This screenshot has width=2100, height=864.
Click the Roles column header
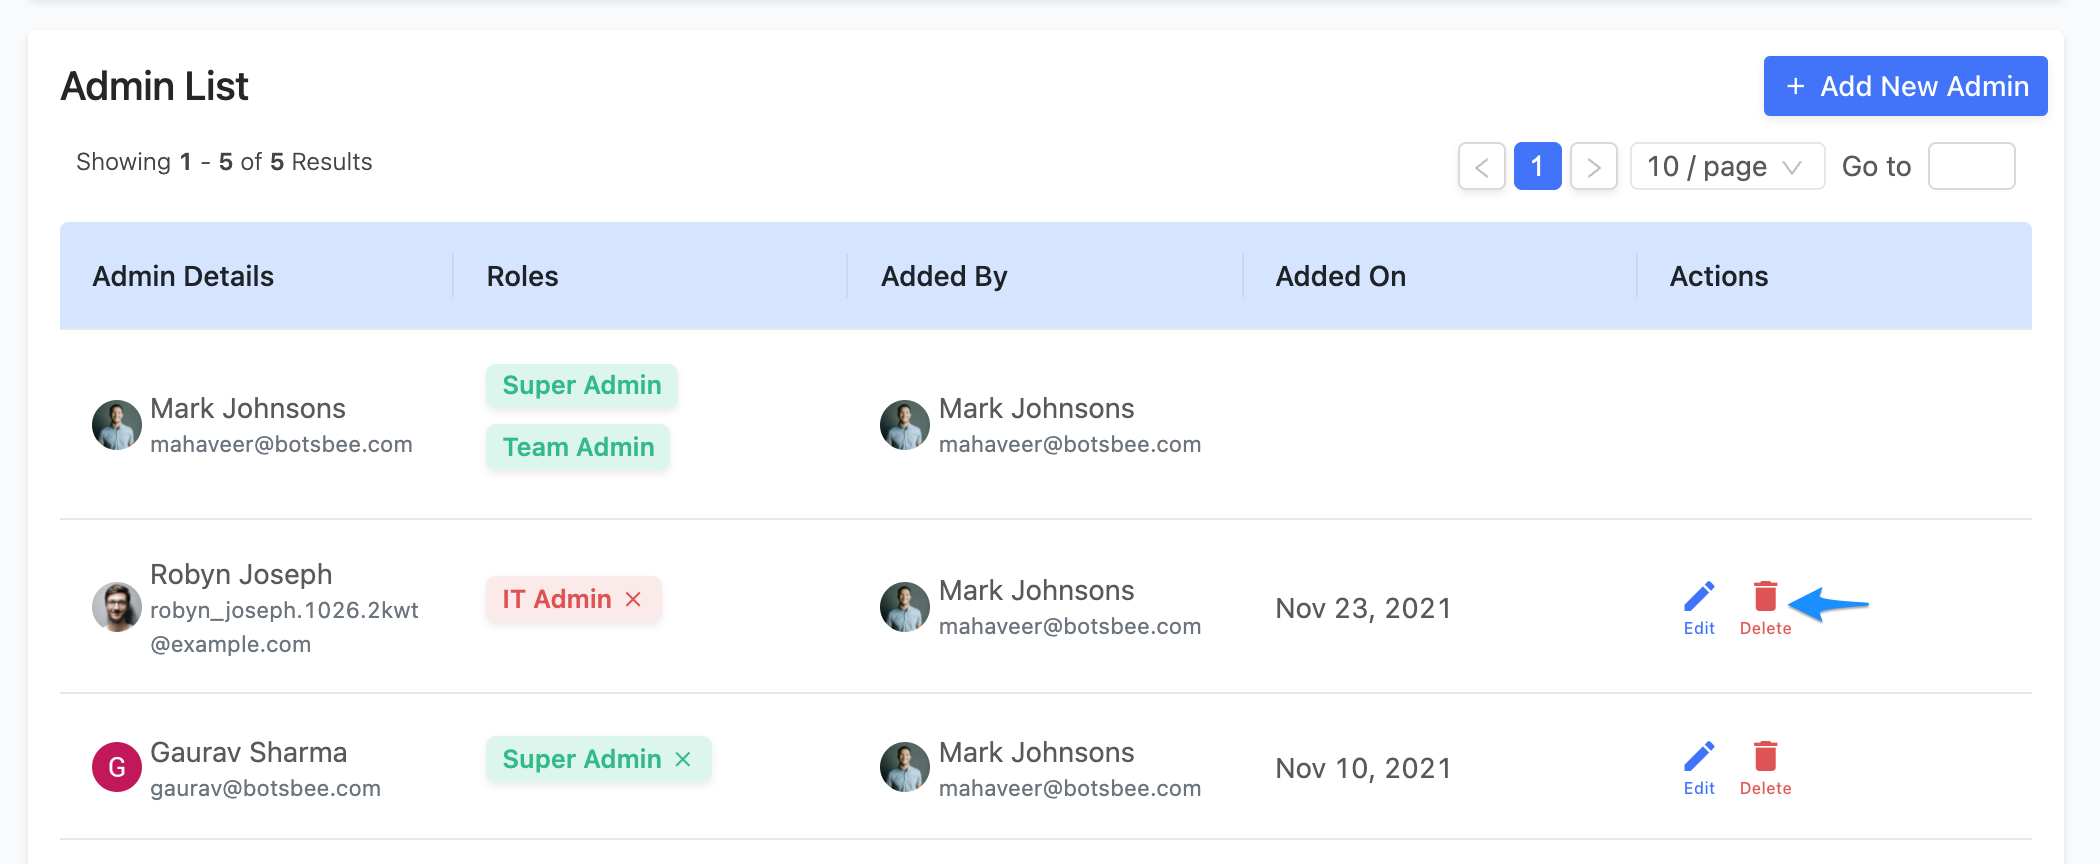tap(522, 276)
